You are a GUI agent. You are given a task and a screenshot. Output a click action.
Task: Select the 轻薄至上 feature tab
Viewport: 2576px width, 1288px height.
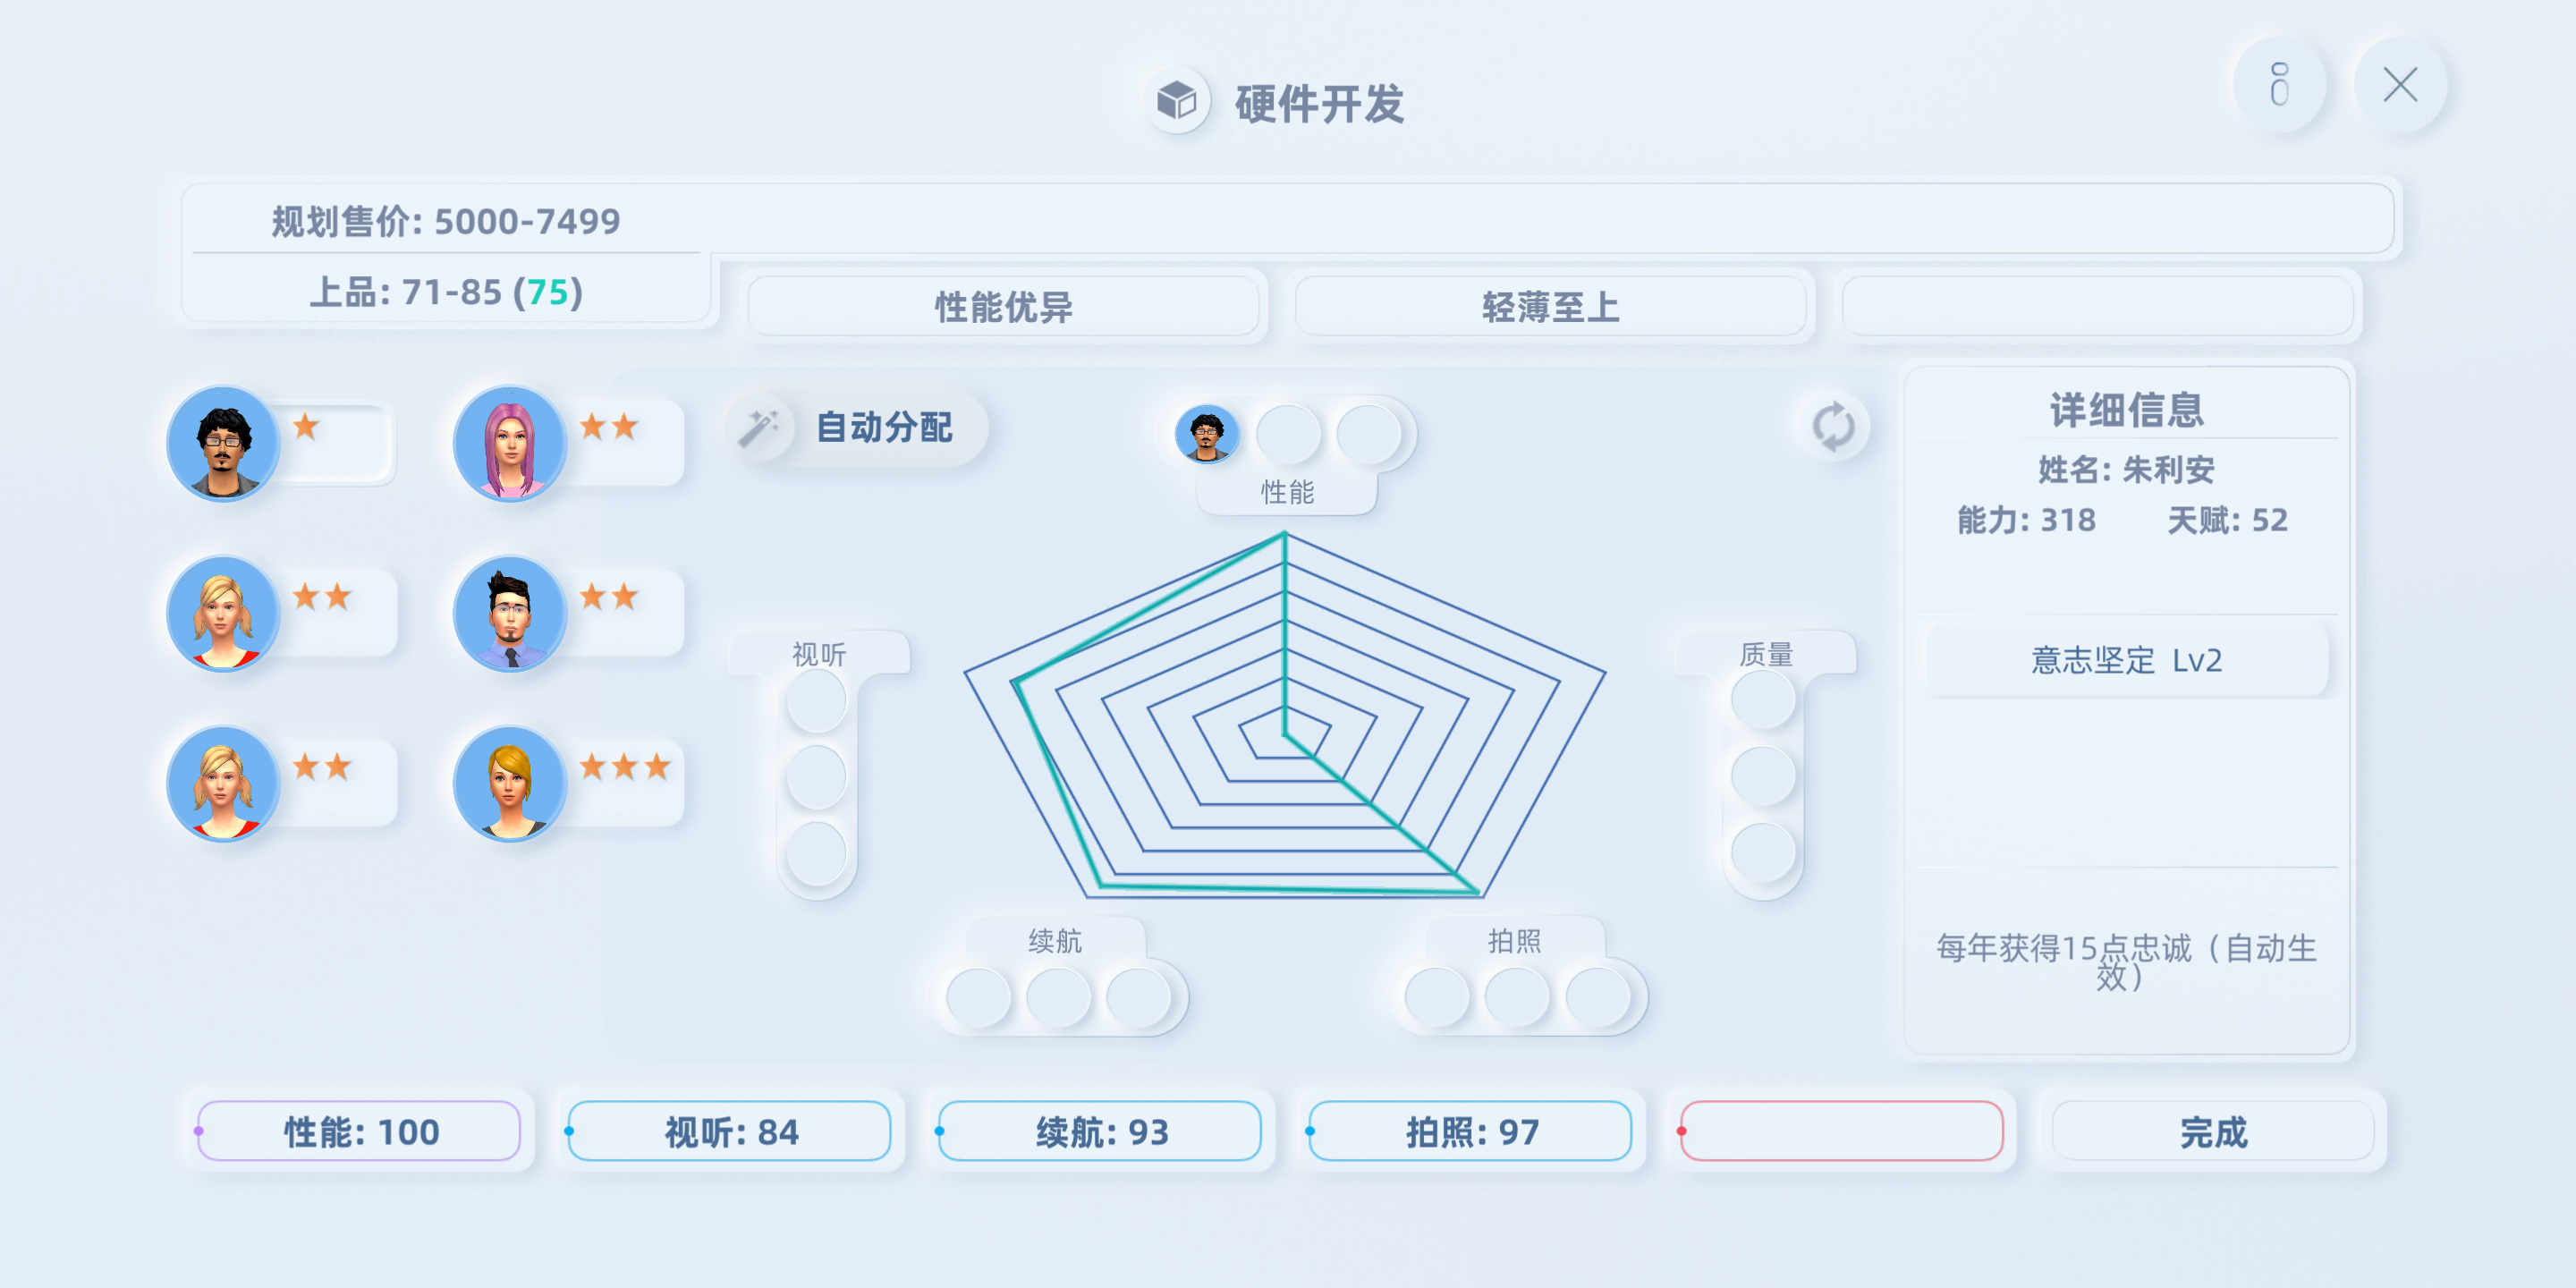1550,306
